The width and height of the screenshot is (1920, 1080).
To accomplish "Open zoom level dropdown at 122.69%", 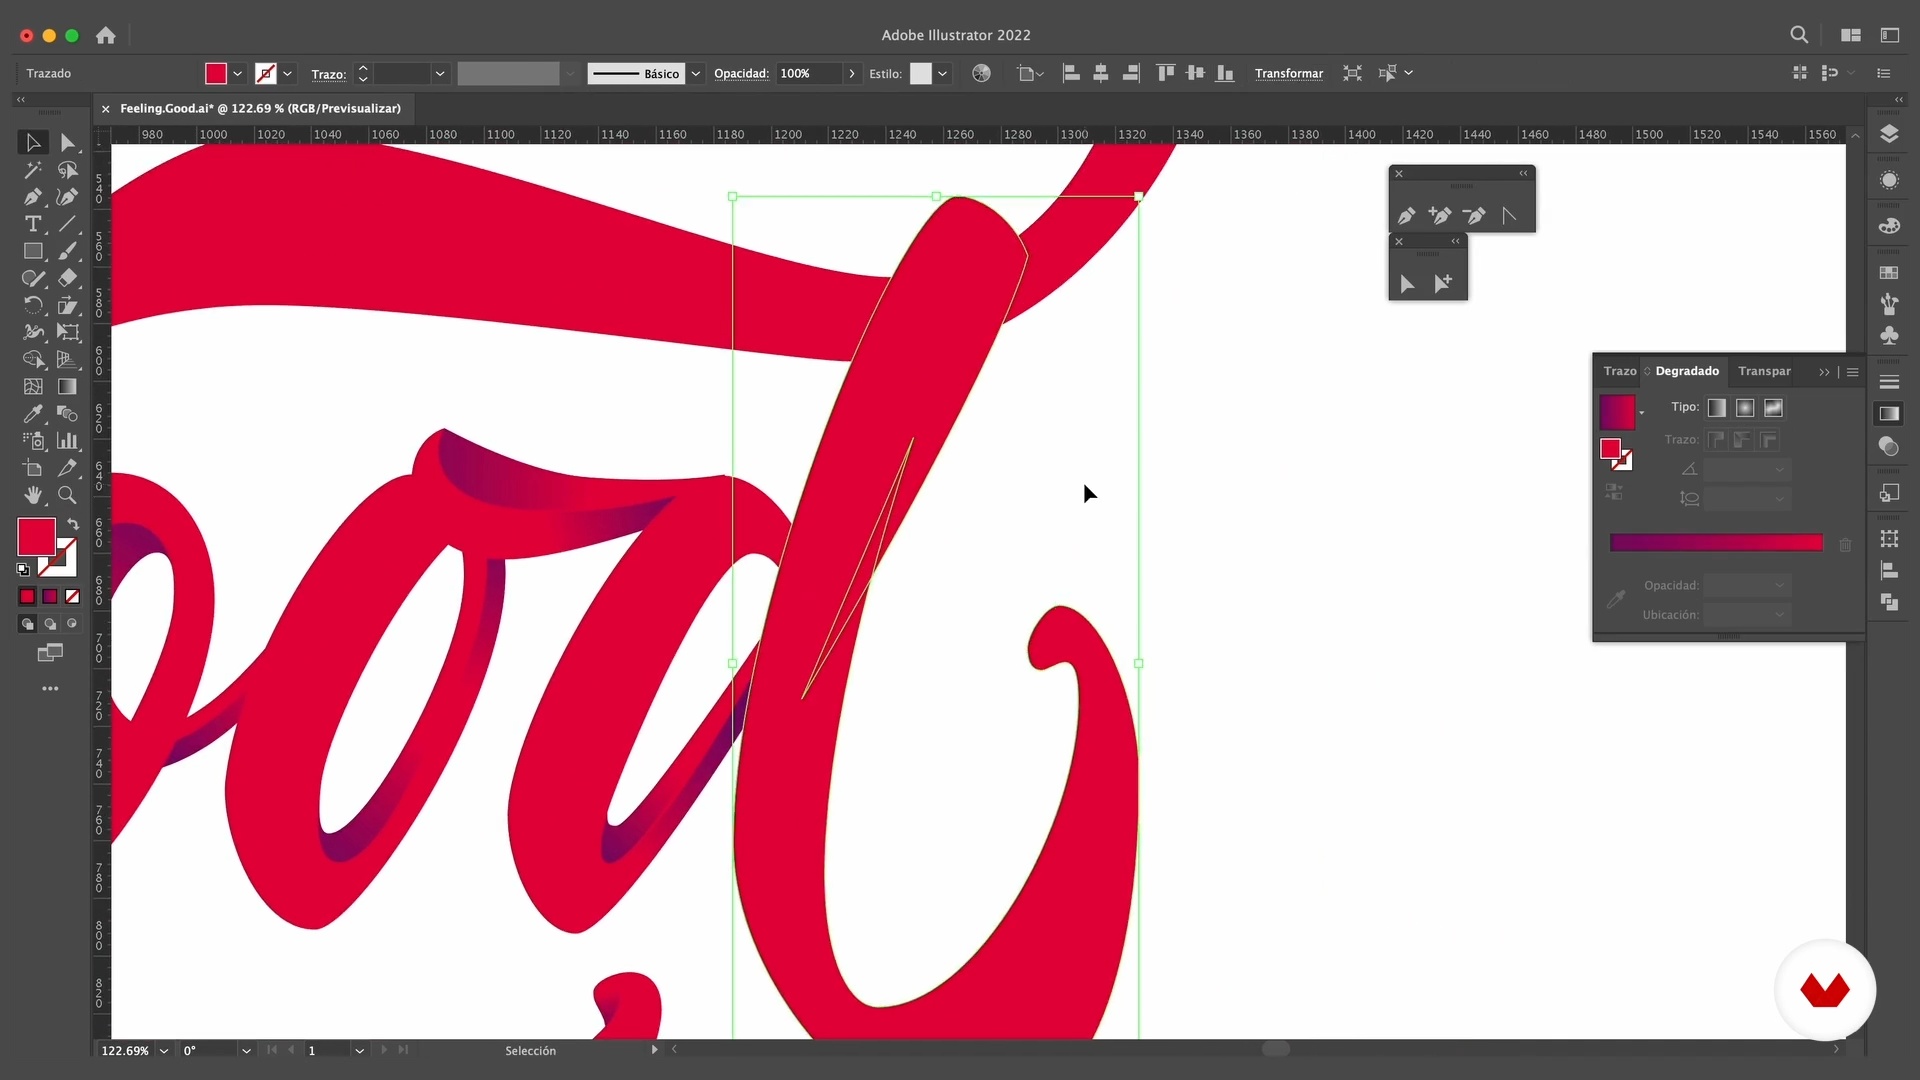I will click(164, 1051).
